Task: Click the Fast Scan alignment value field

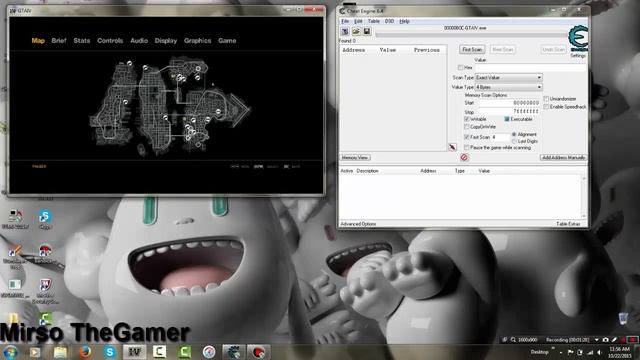Action: point(500,137)
